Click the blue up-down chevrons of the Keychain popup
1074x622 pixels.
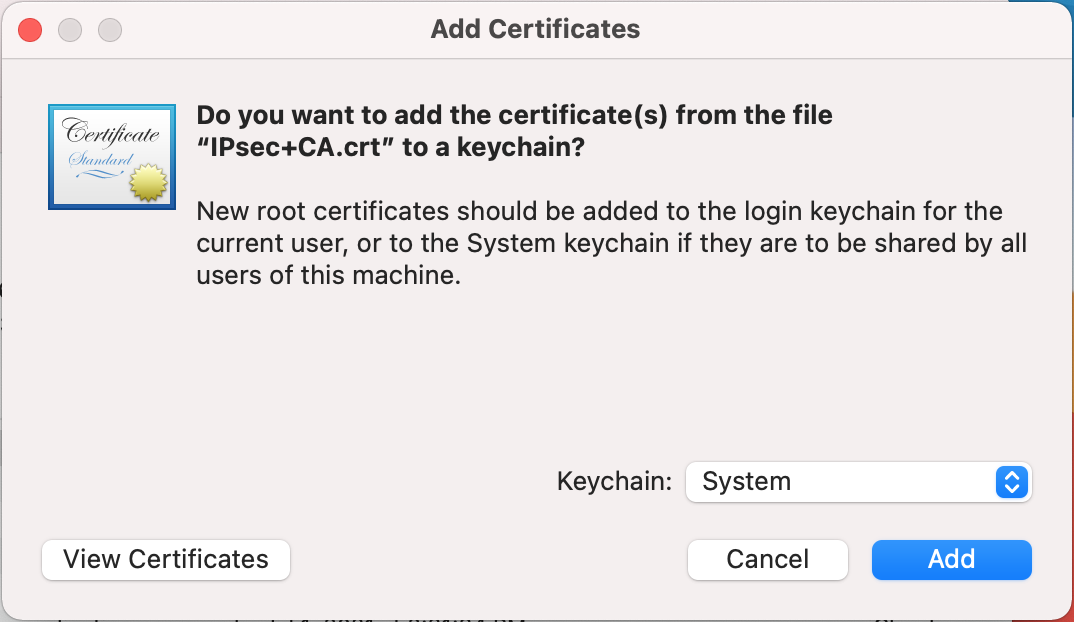click(x=1012, y=482)
